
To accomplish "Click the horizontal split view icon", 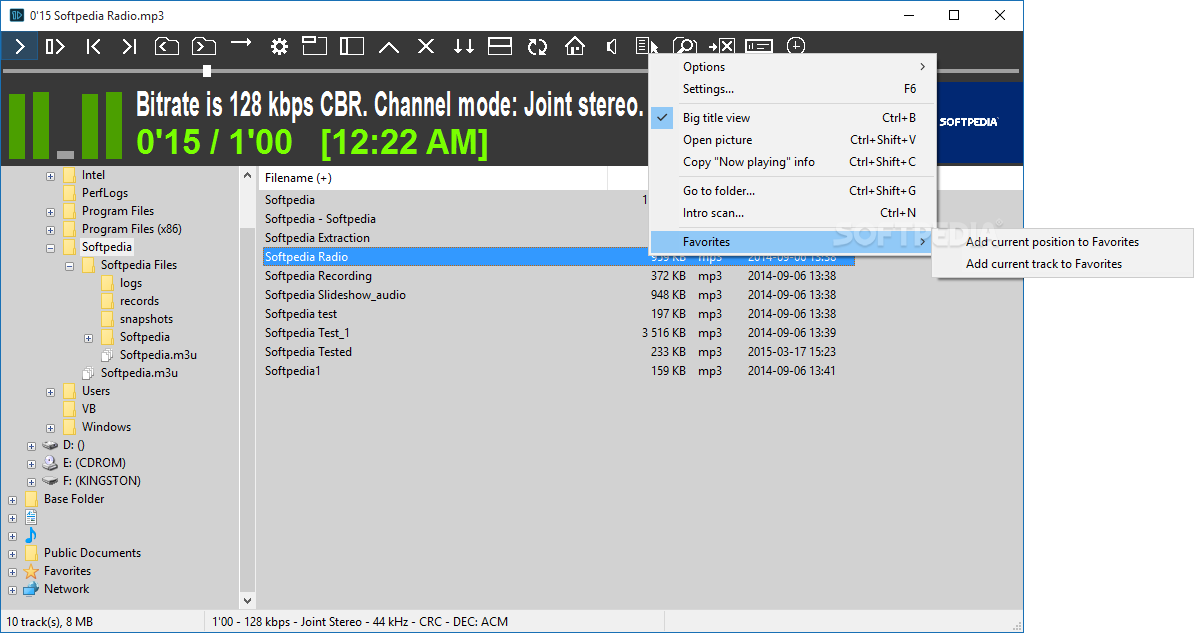I will 500,46.
